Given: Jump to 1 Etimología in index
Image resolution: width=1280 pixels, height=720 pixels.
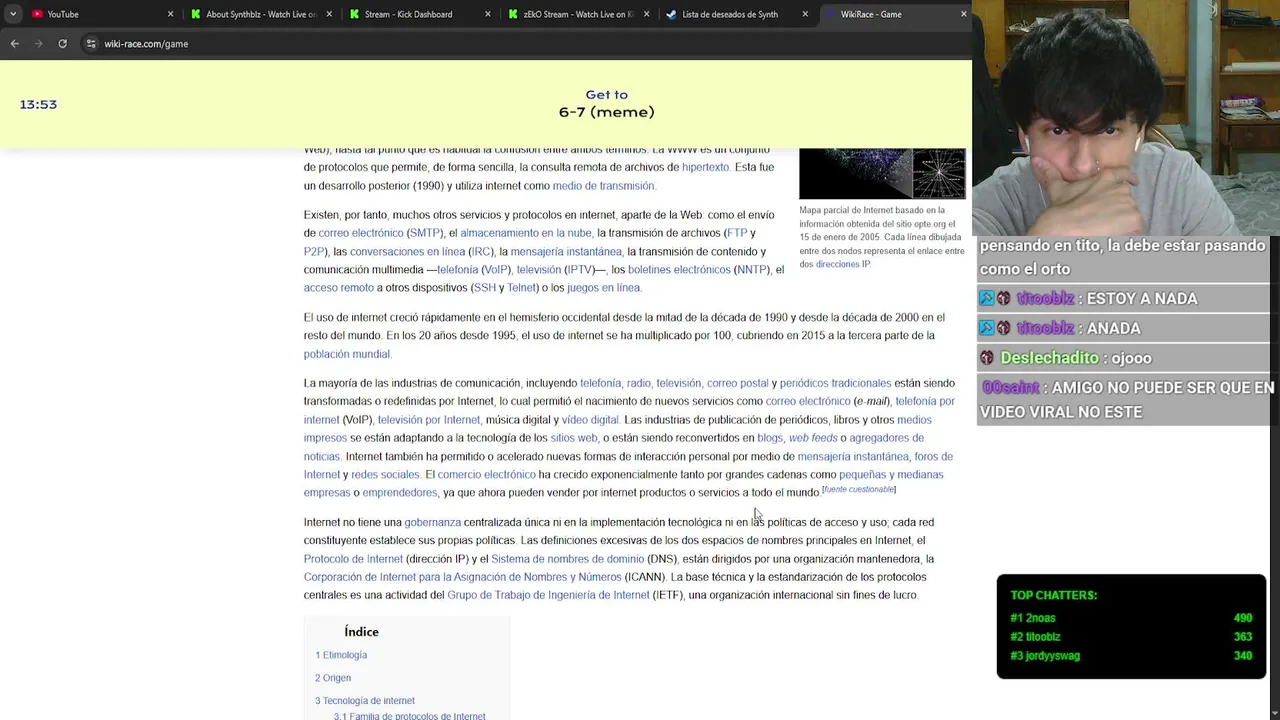Looking at the screenshot, I should 341,655.
